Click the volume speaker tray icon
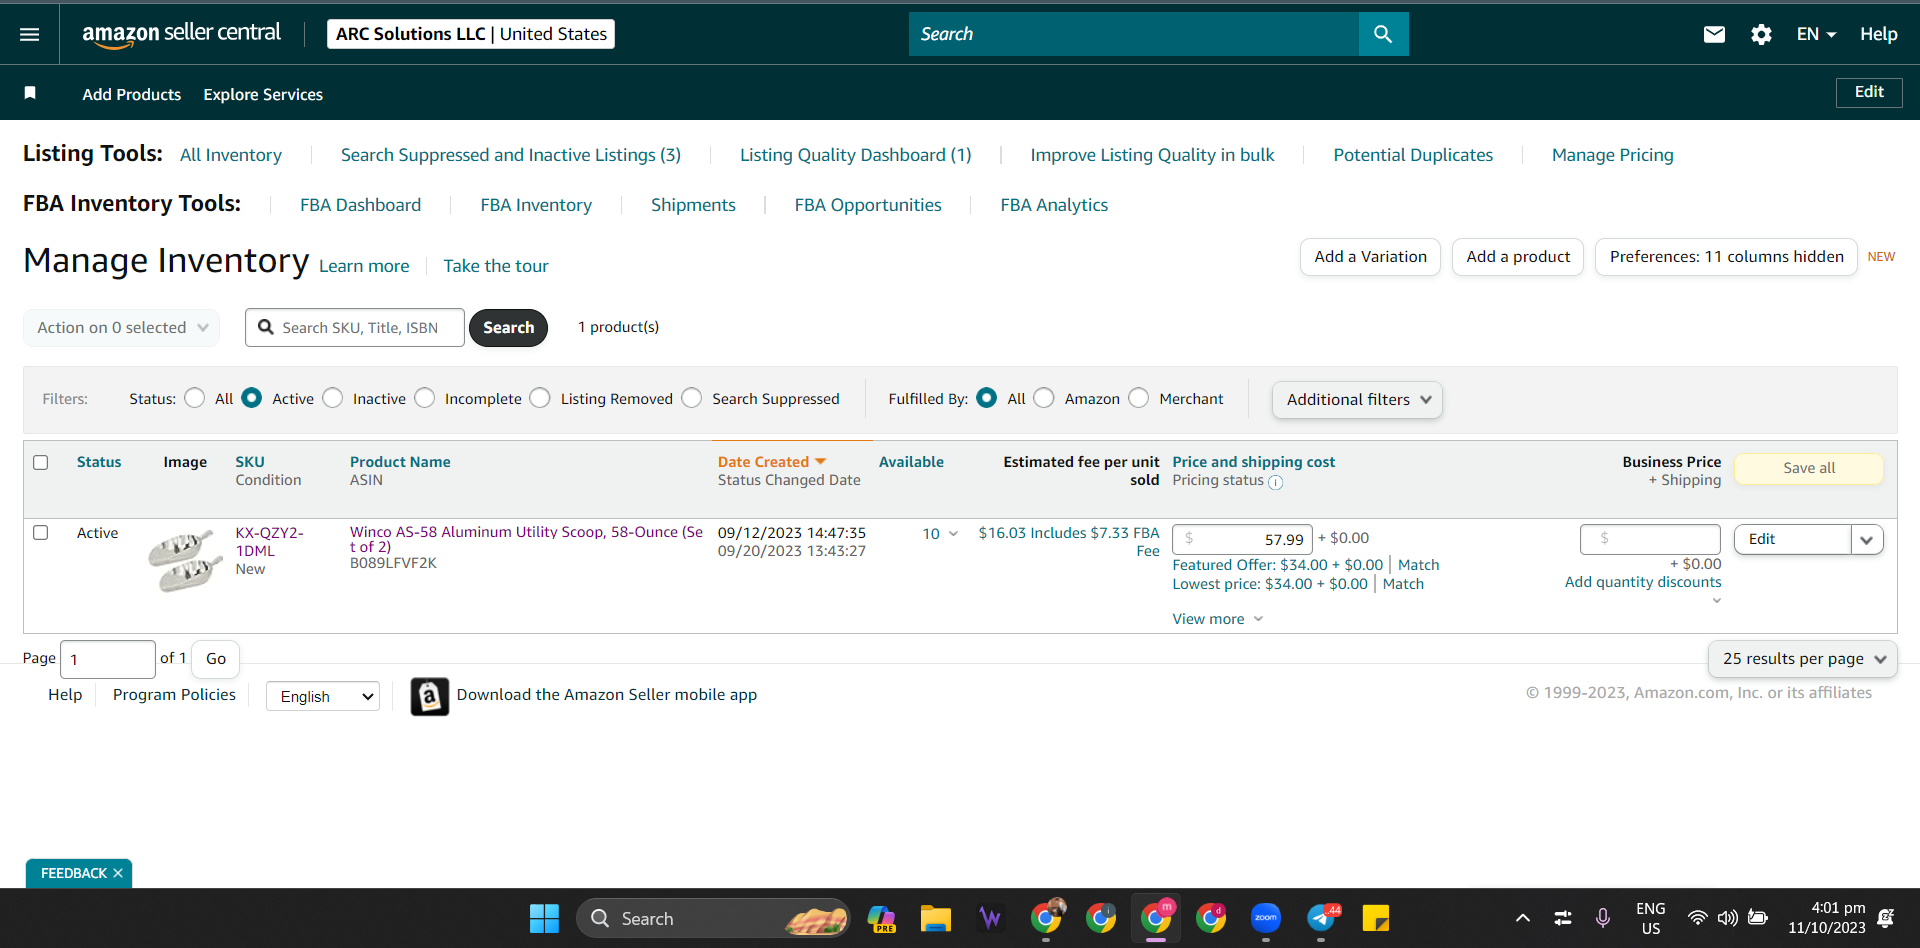 click(x=1727, y=918)
